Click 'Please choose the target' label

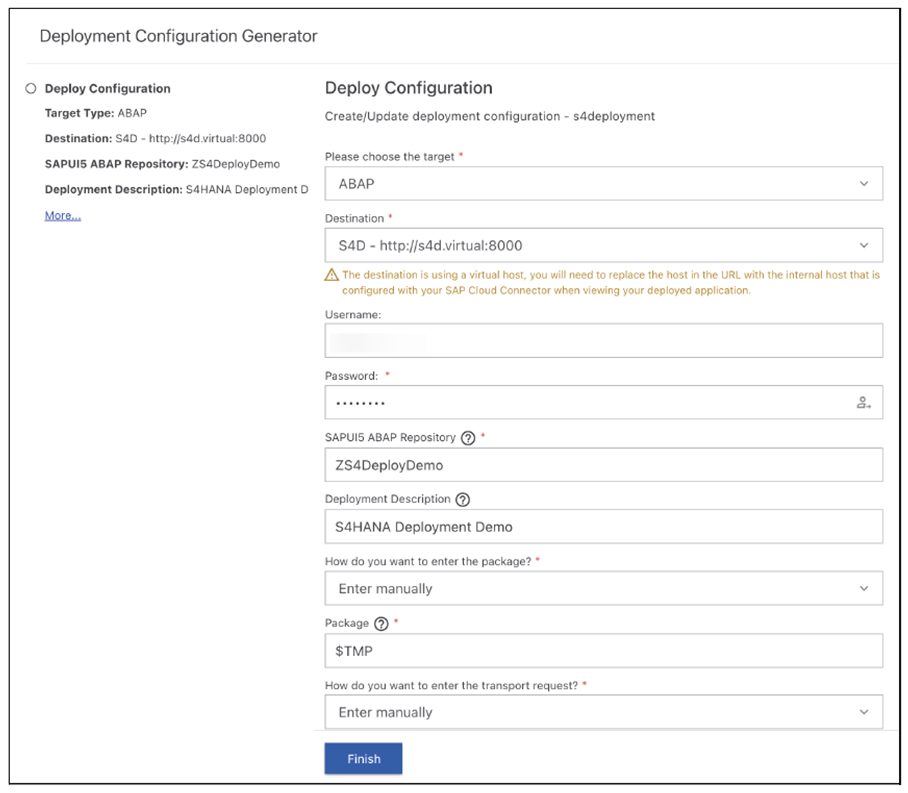tap(390, 157)
